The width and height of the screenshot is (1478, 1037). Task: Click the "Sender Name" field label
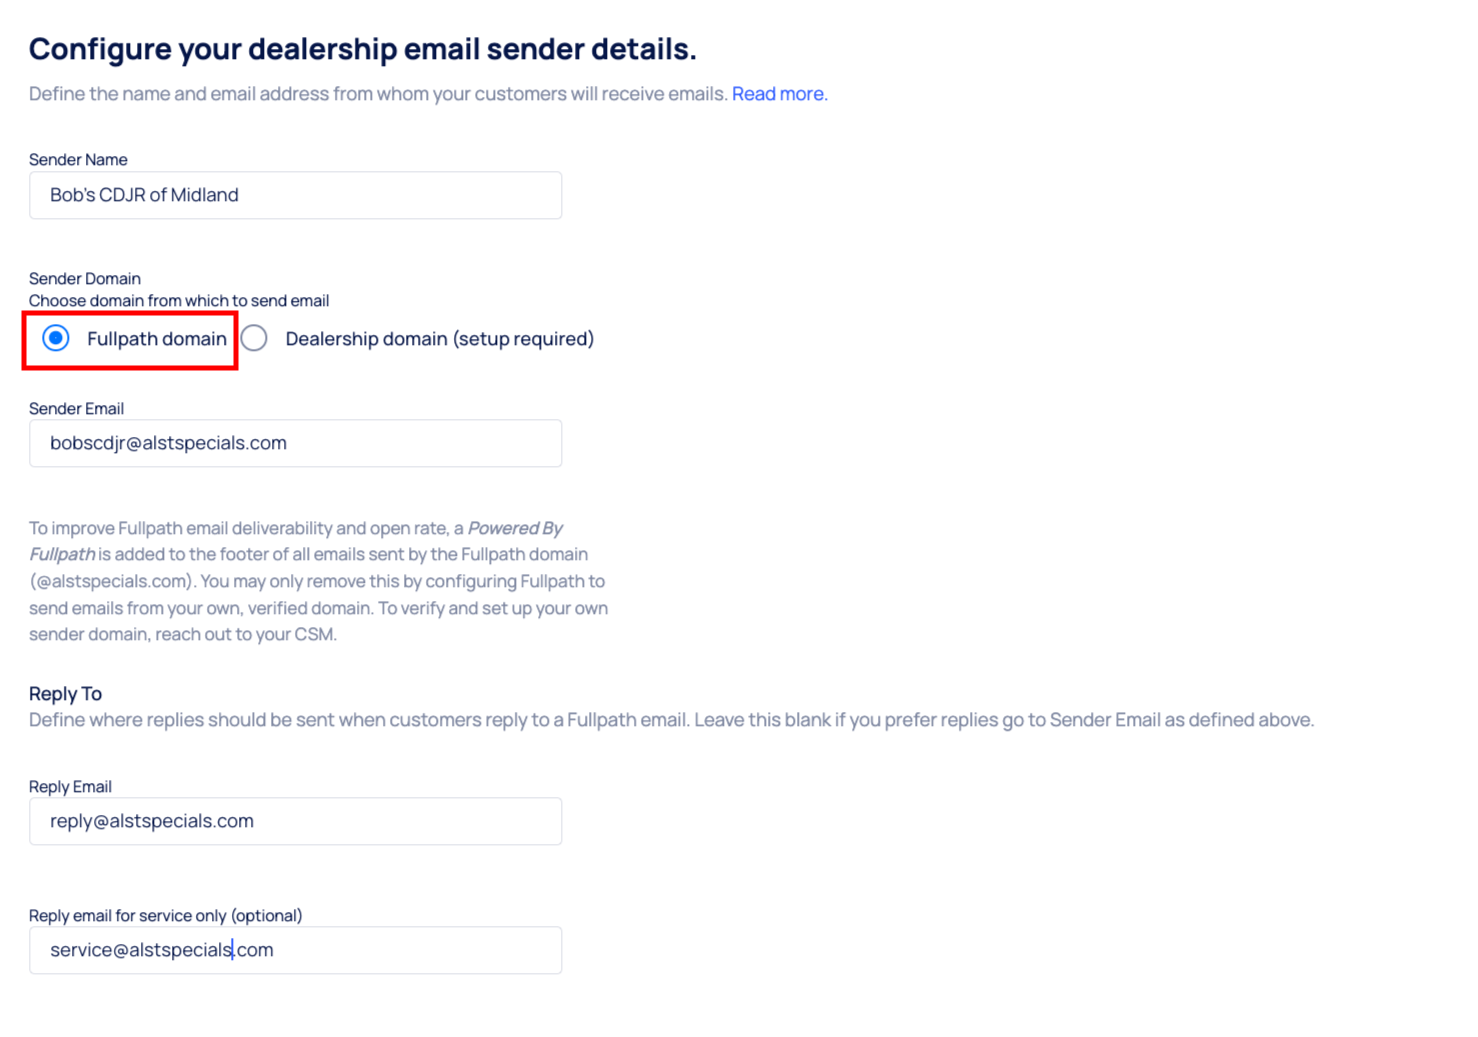pyautogui.click(x=78, y=160)
